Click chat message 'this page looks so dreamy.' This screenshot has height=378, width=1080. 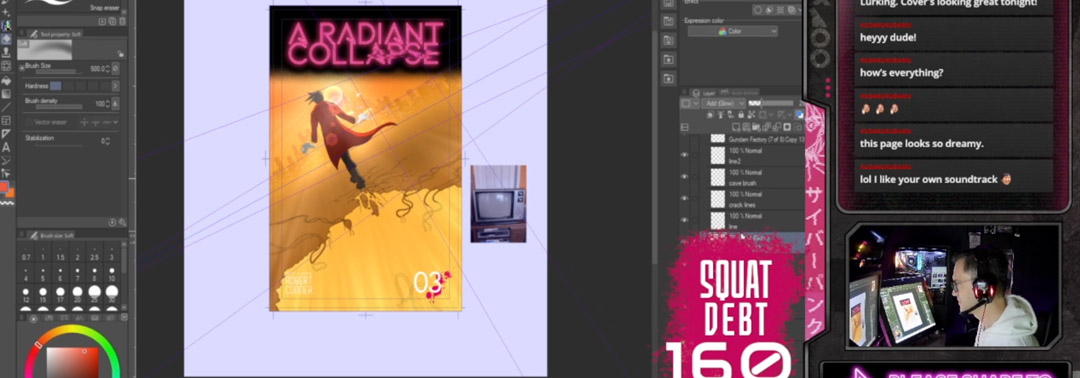[x=922, y=144]
